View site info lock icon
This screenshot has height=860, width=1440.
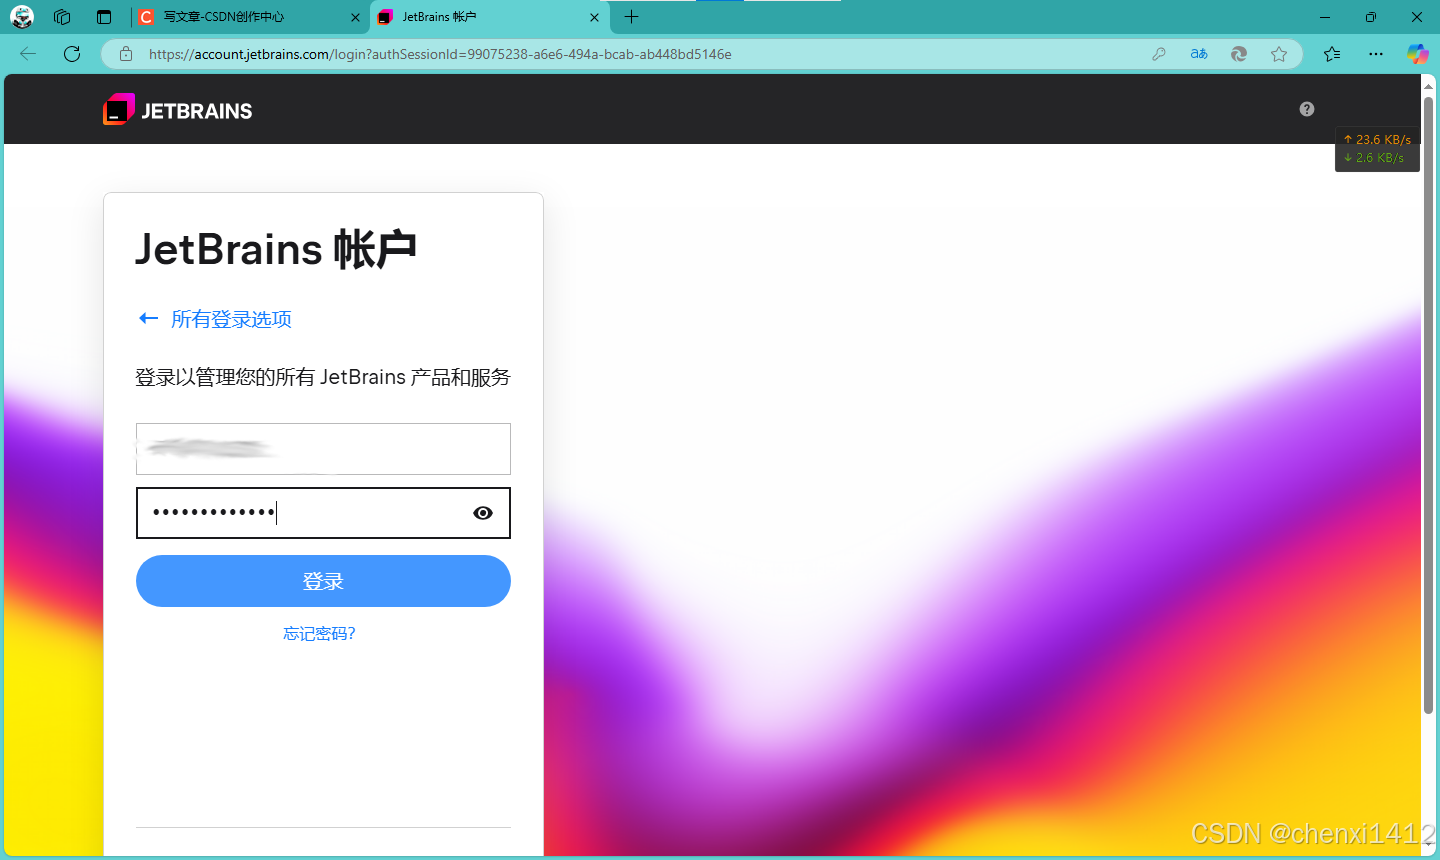pyautogui.click(x=126, y=54)
